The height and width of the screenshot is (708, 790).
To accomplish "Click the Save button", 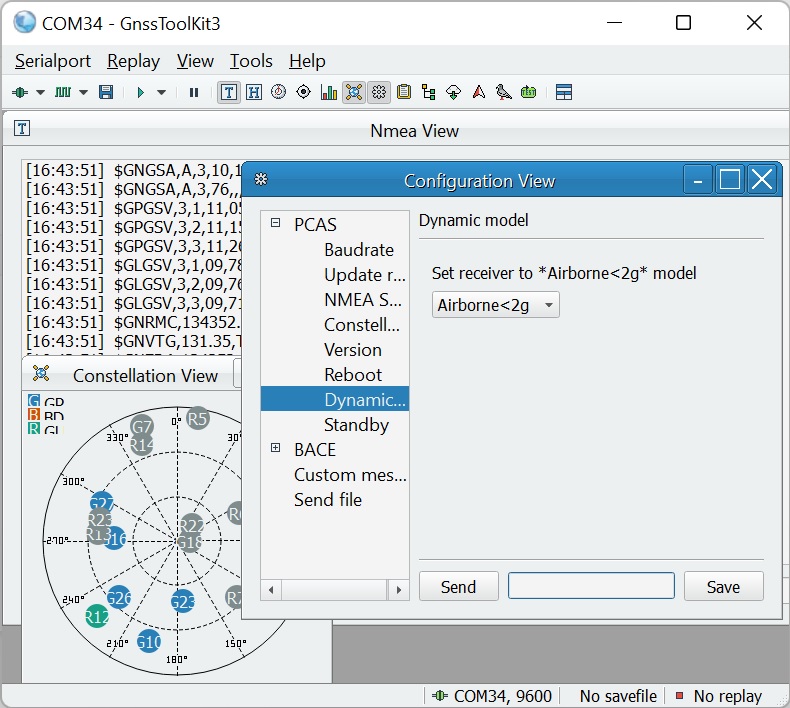I will tap(723, 587).
